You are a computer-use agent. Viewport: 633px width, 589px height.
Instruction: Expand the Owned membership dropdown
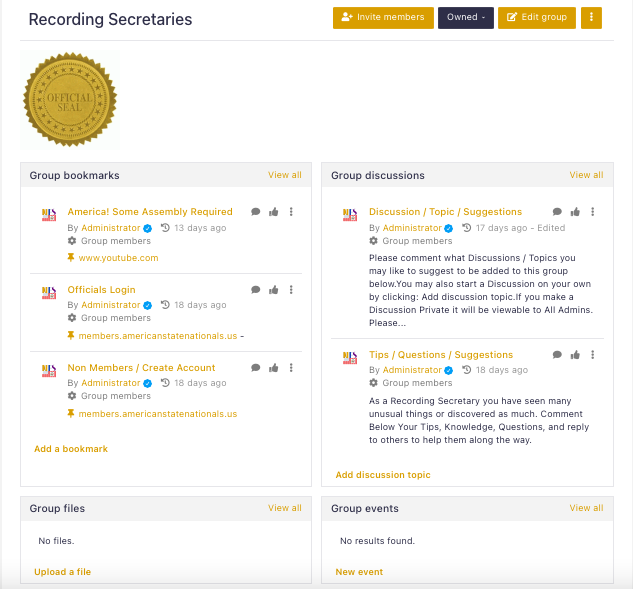point(466,17)
